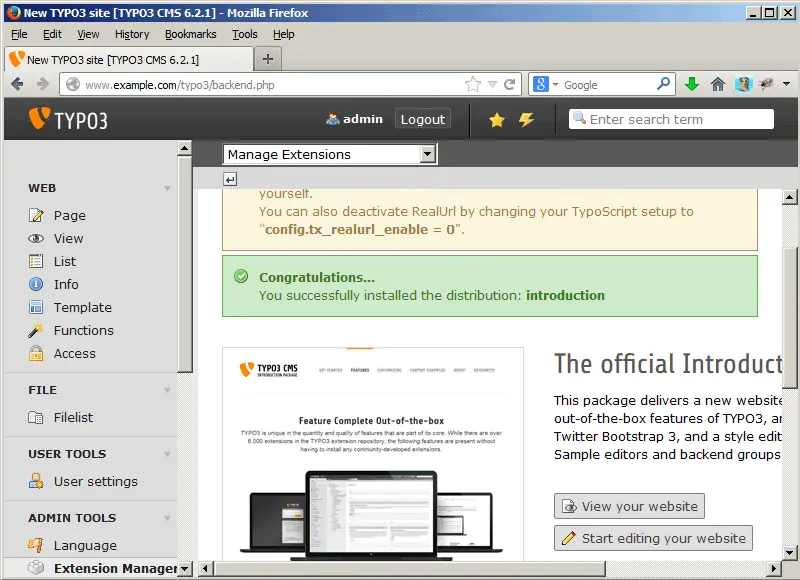Select the List module icon
800x580 pixels.
pyautogui.click(x=36, y=261)
